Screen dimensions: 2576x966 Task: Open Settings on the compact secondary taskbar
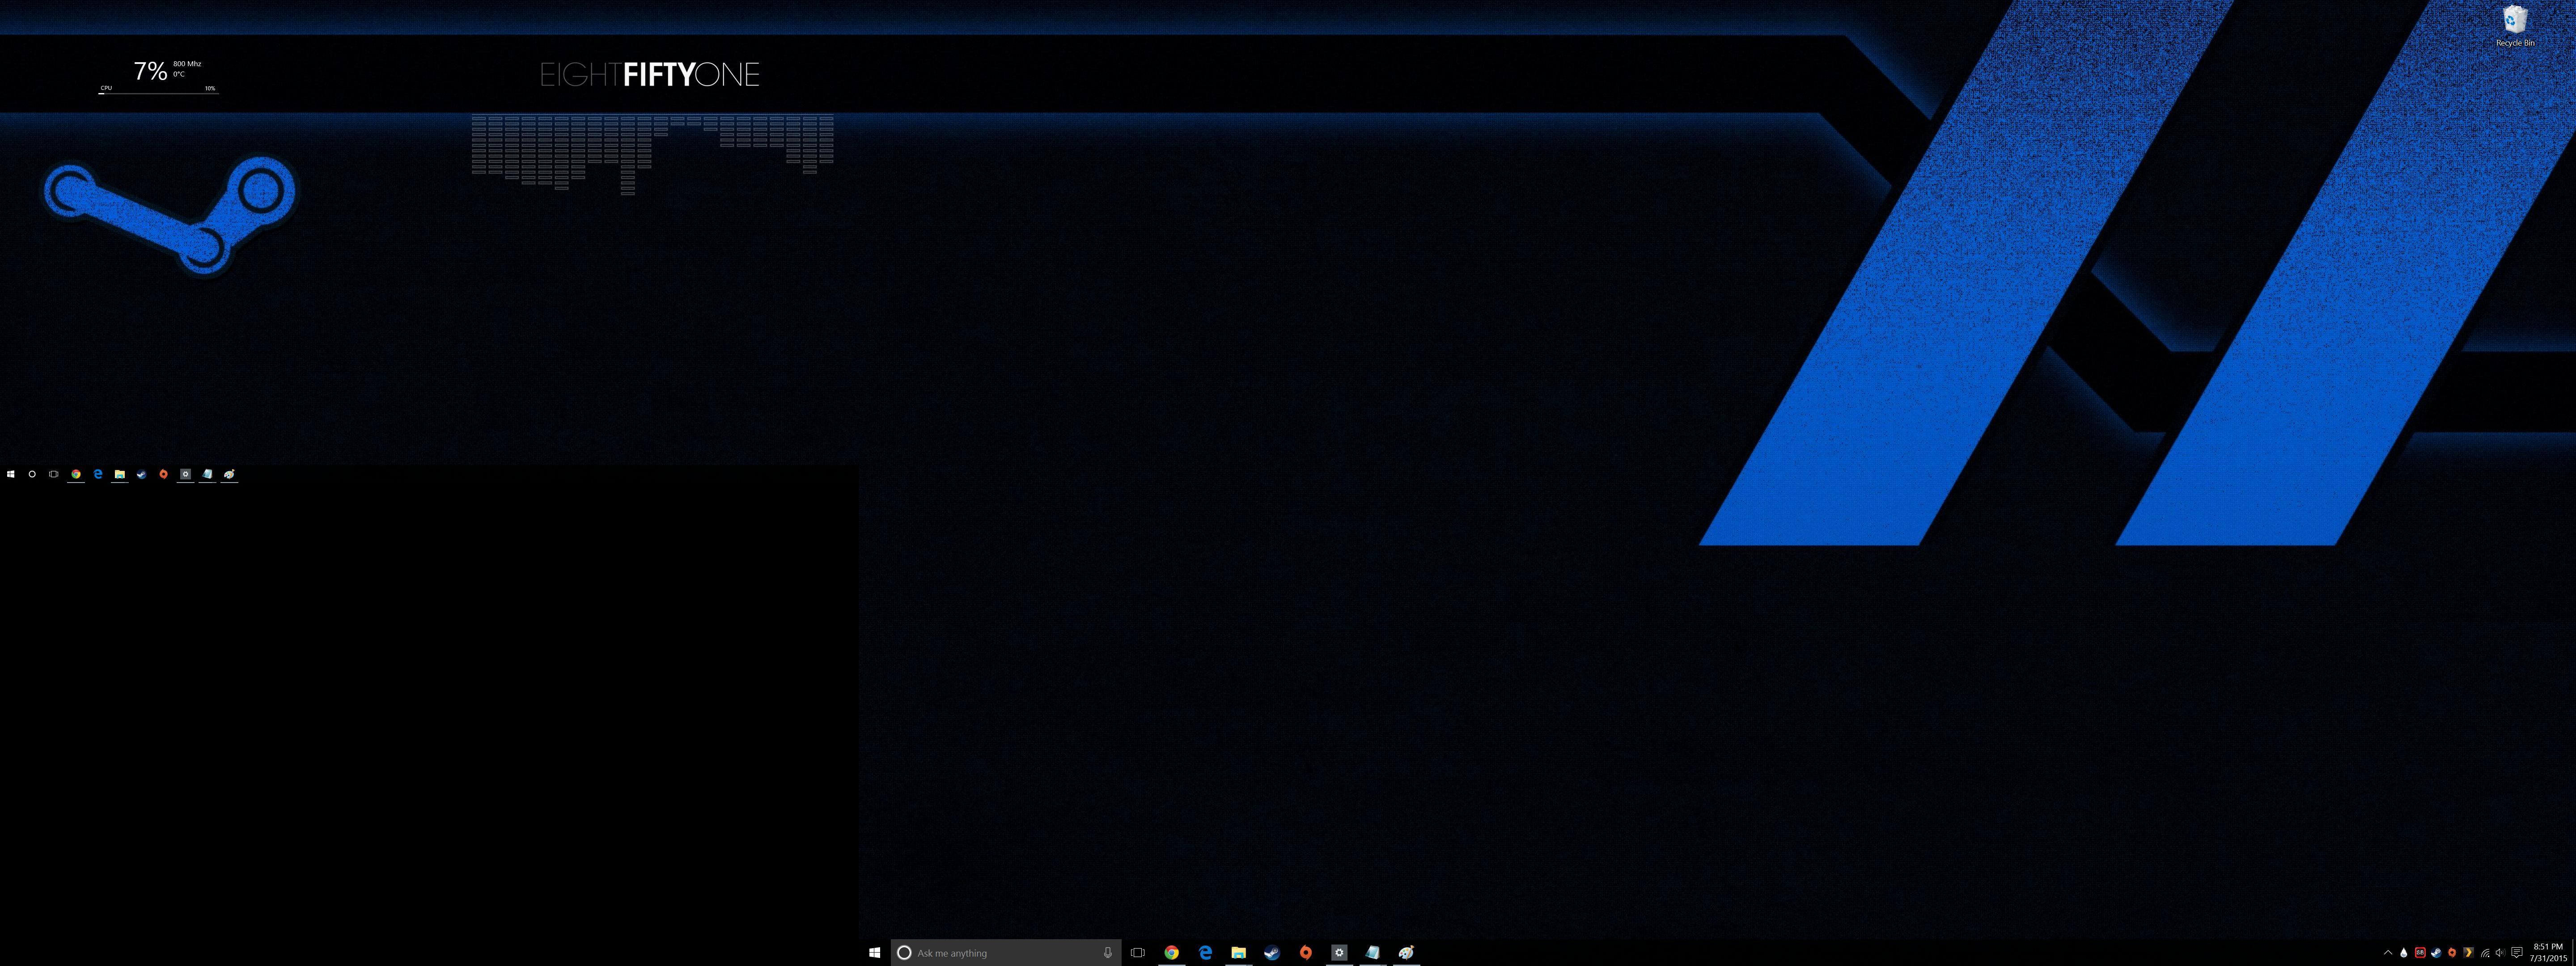click(185, 474)
